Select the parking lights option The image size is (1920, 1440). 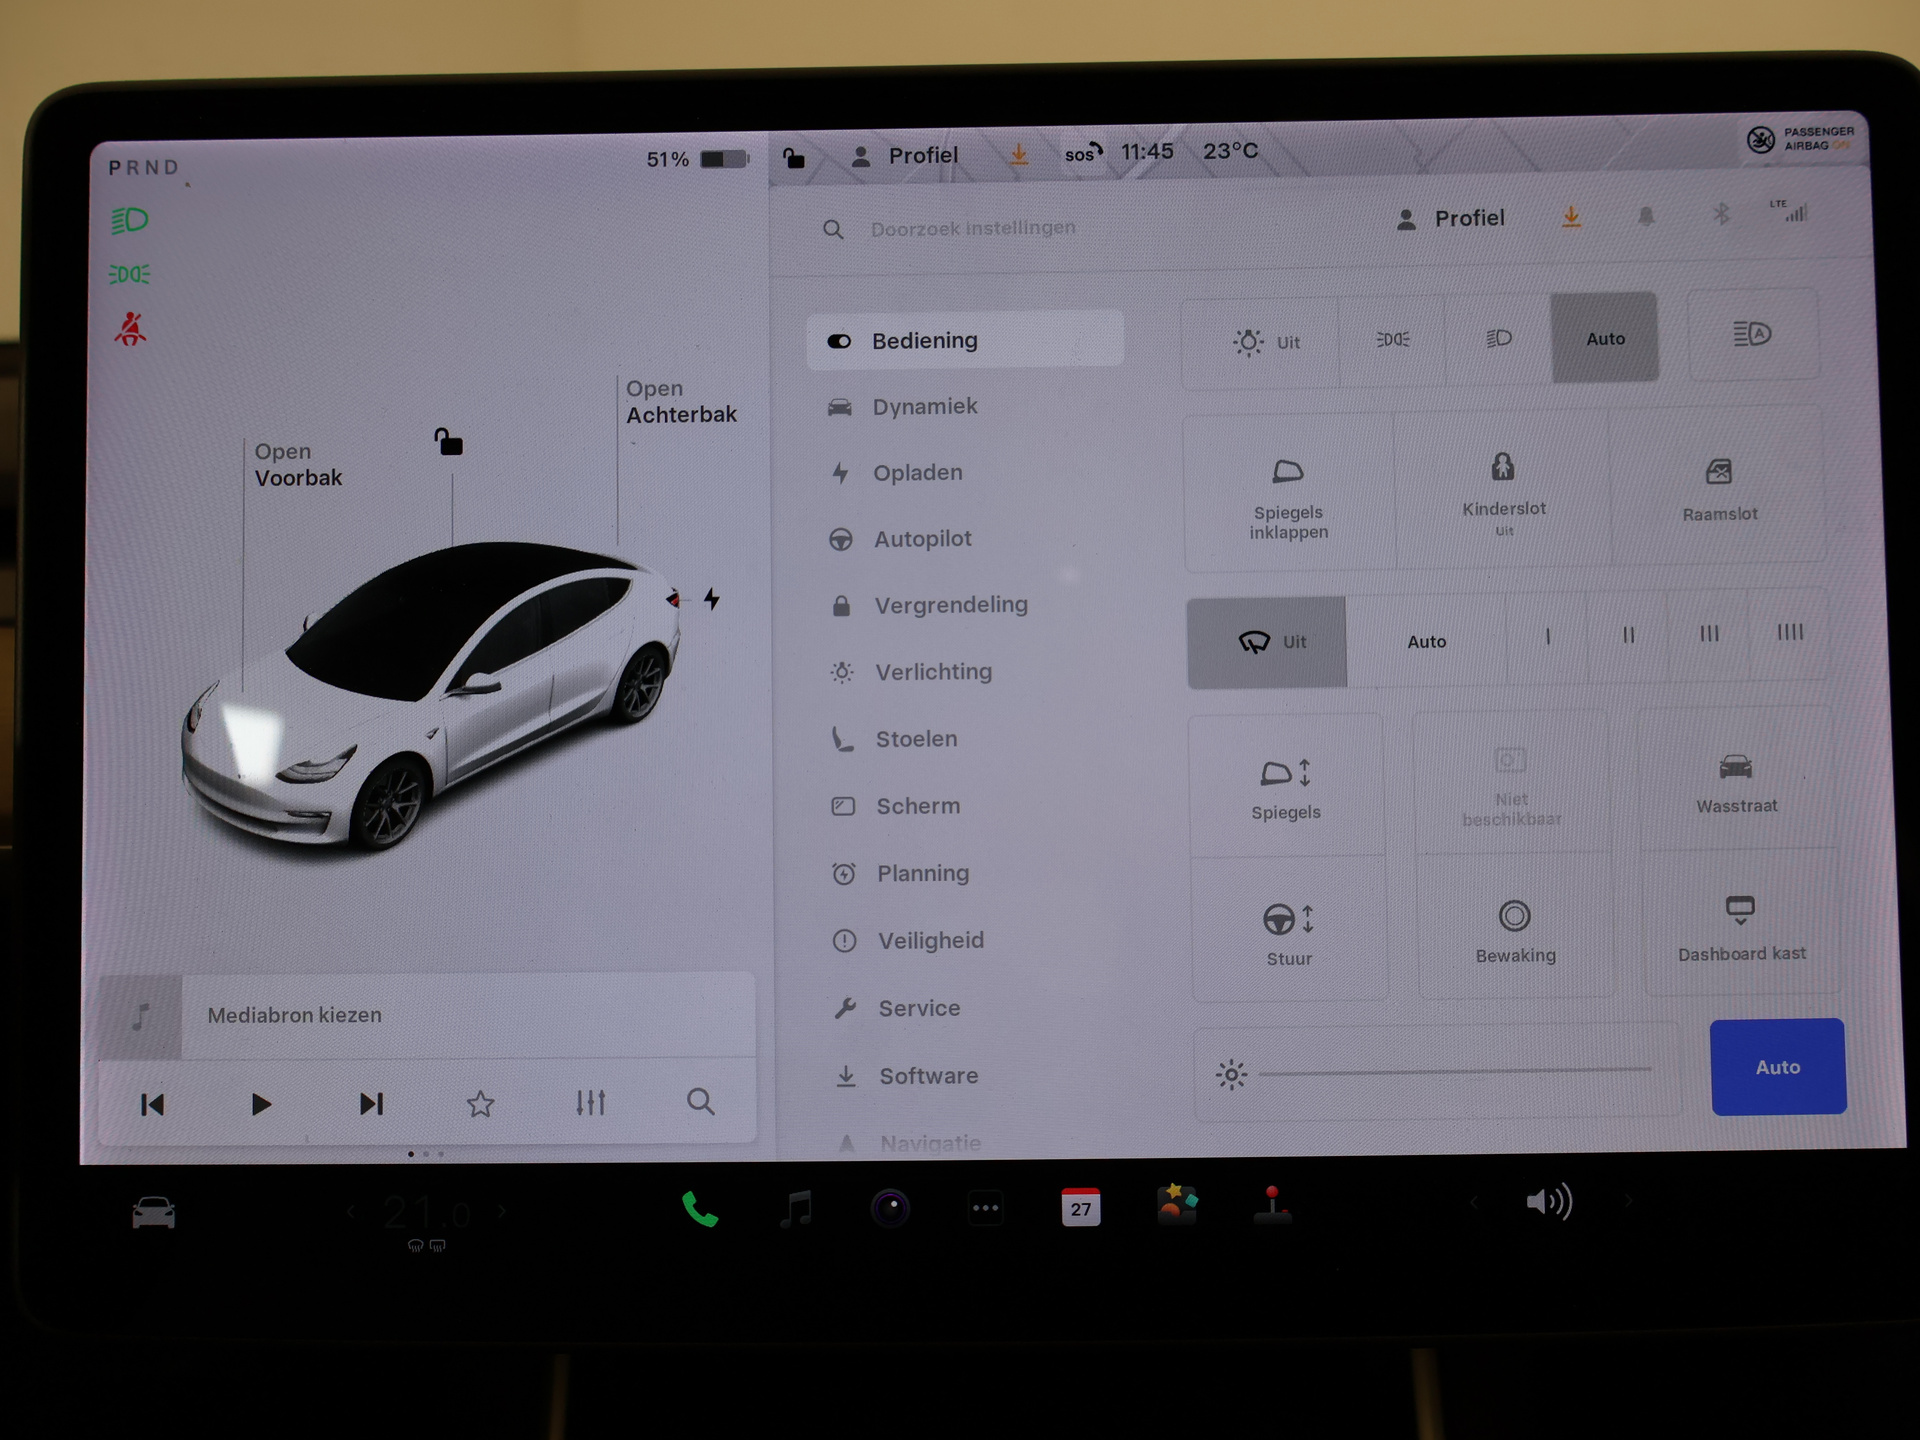click(1393, 340)
